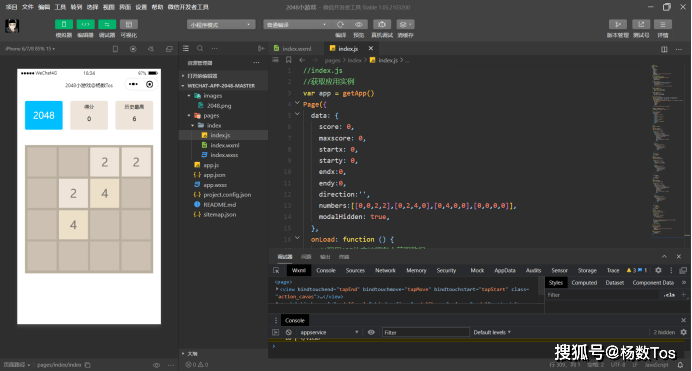Viewport: 692px width, 371px height.
Task: Open the version management icon
Action: [x=618, y=24]
